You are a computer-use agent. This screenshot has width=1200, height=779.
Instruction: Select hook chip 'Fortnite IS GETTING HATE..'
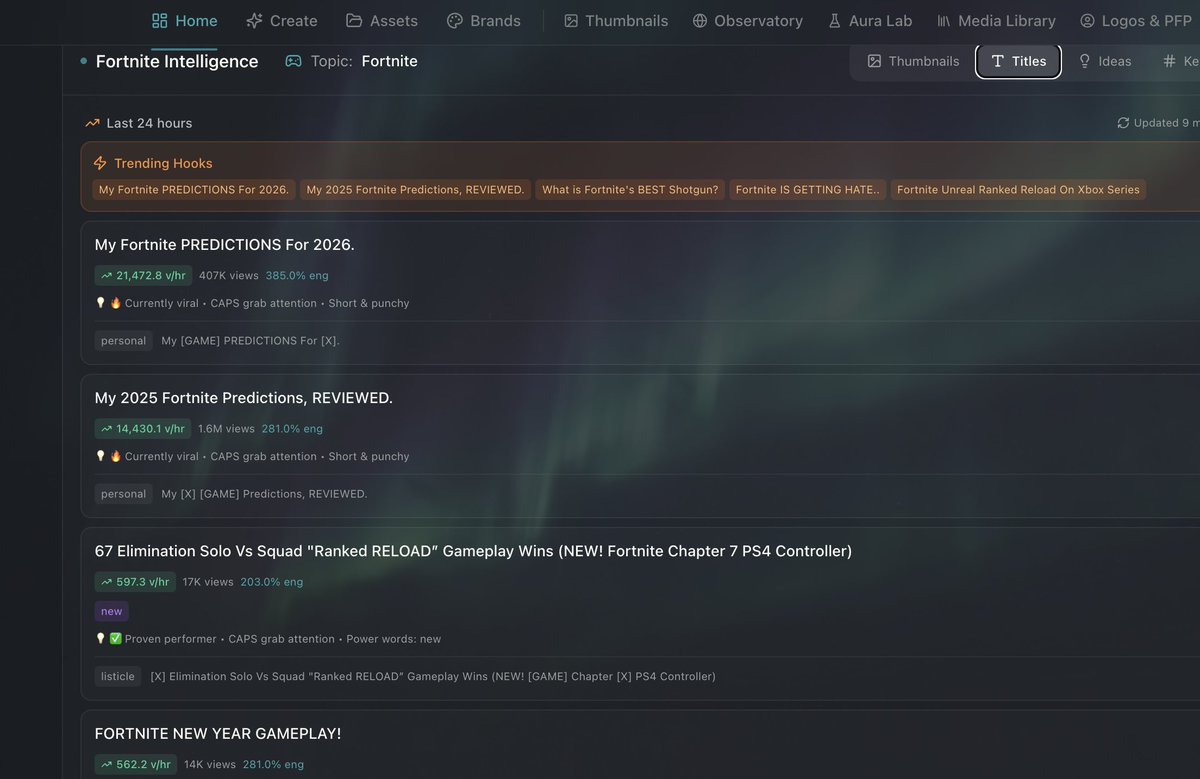coord(808,189)
